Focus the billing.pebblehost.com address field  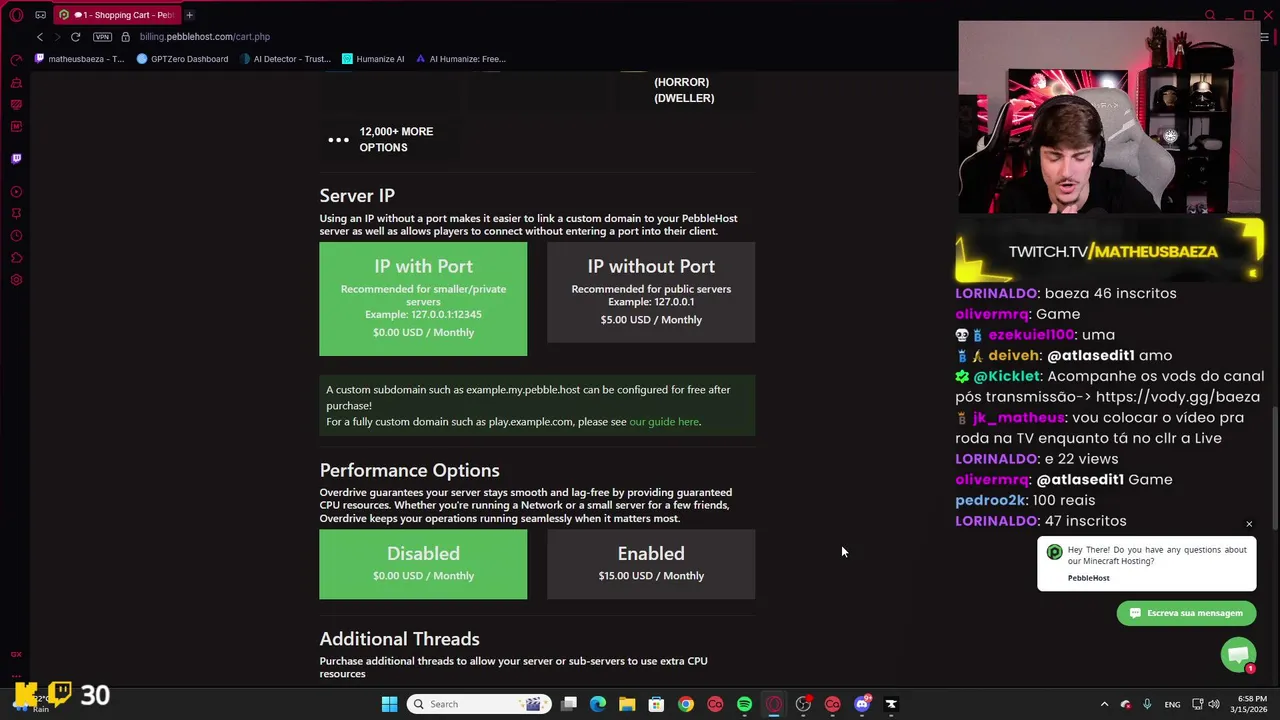pos(205,37)
